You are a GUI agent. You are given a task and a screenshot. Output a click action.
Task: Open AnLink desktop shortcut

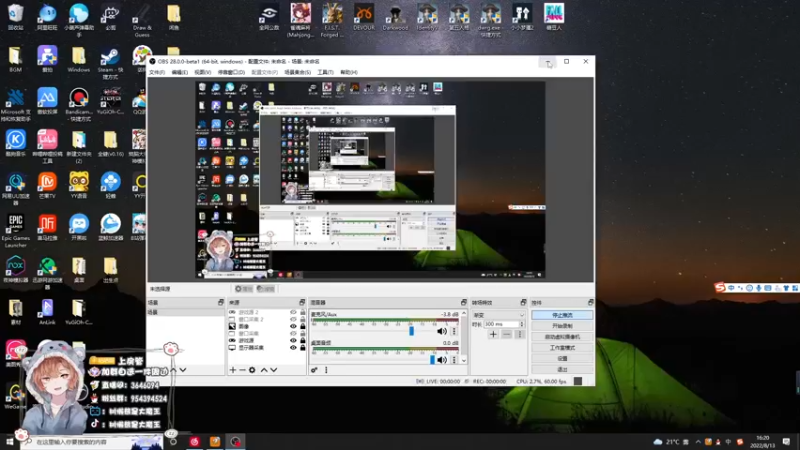[47, 312]
